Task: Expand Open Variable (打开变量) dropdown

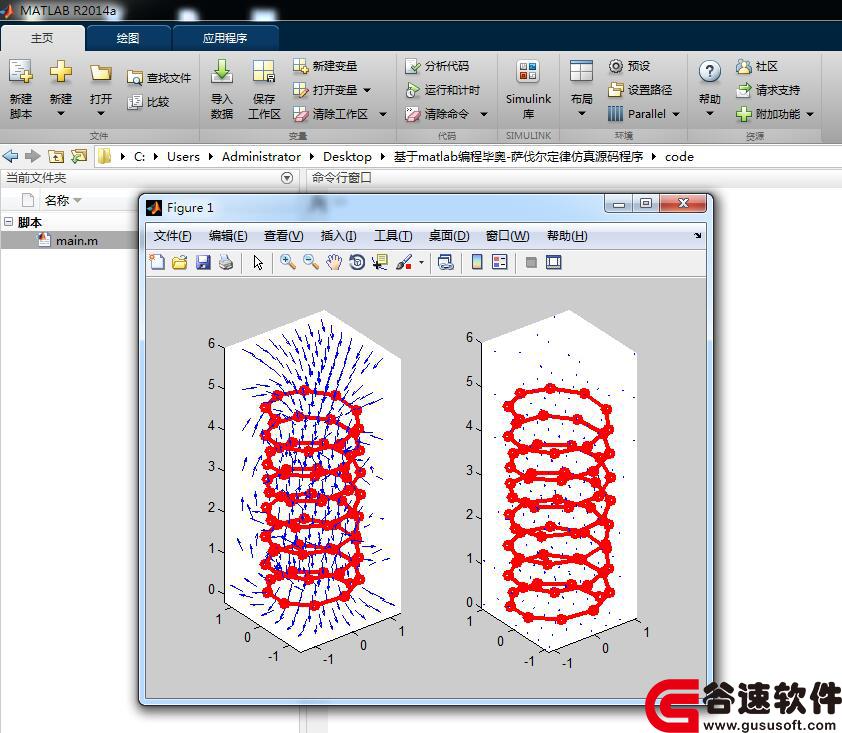Action: 367,90
